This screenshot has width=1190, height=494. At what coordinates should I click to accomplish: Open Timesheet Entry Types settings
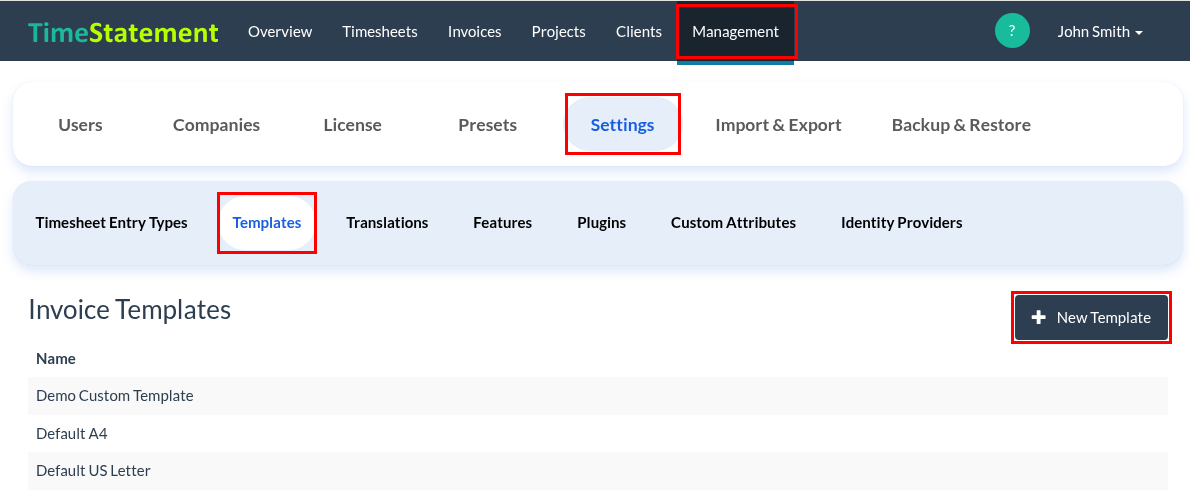[x=112, y=223]
